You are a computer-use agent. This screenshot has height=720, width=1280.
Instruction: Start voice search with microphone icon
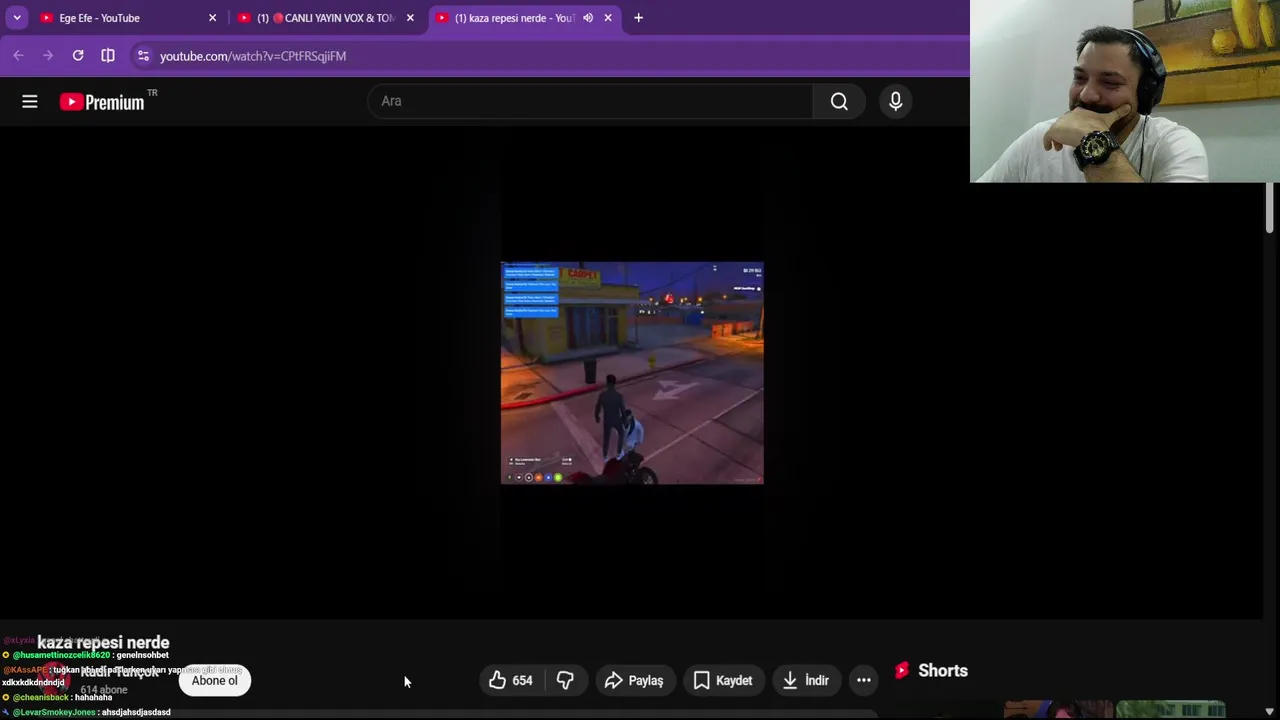click(x=895, y=101)
